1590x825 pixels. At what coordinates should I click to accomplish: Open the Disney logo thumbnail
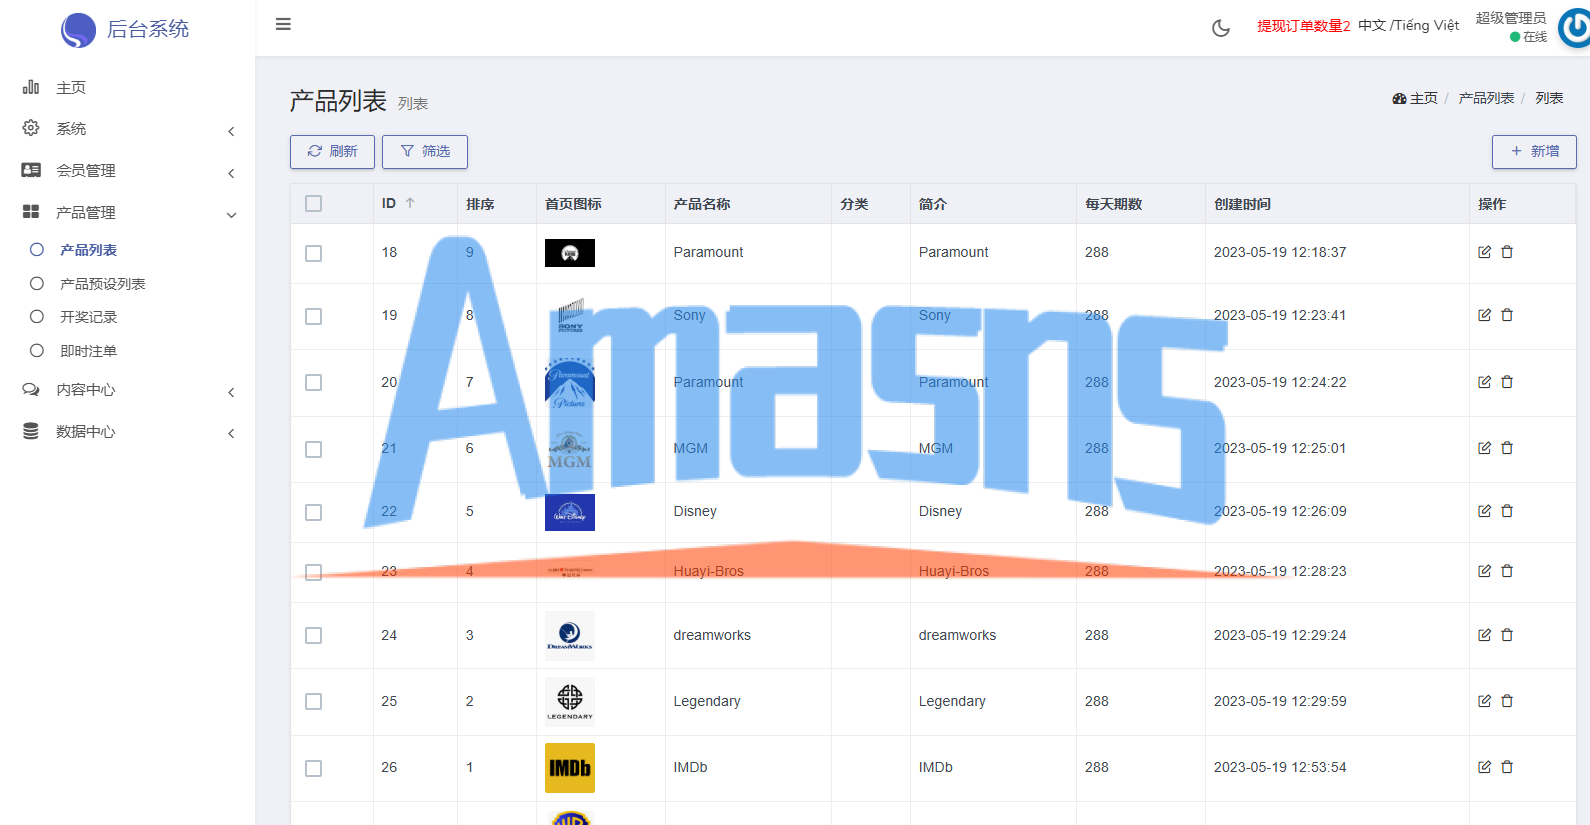[570, 512]
